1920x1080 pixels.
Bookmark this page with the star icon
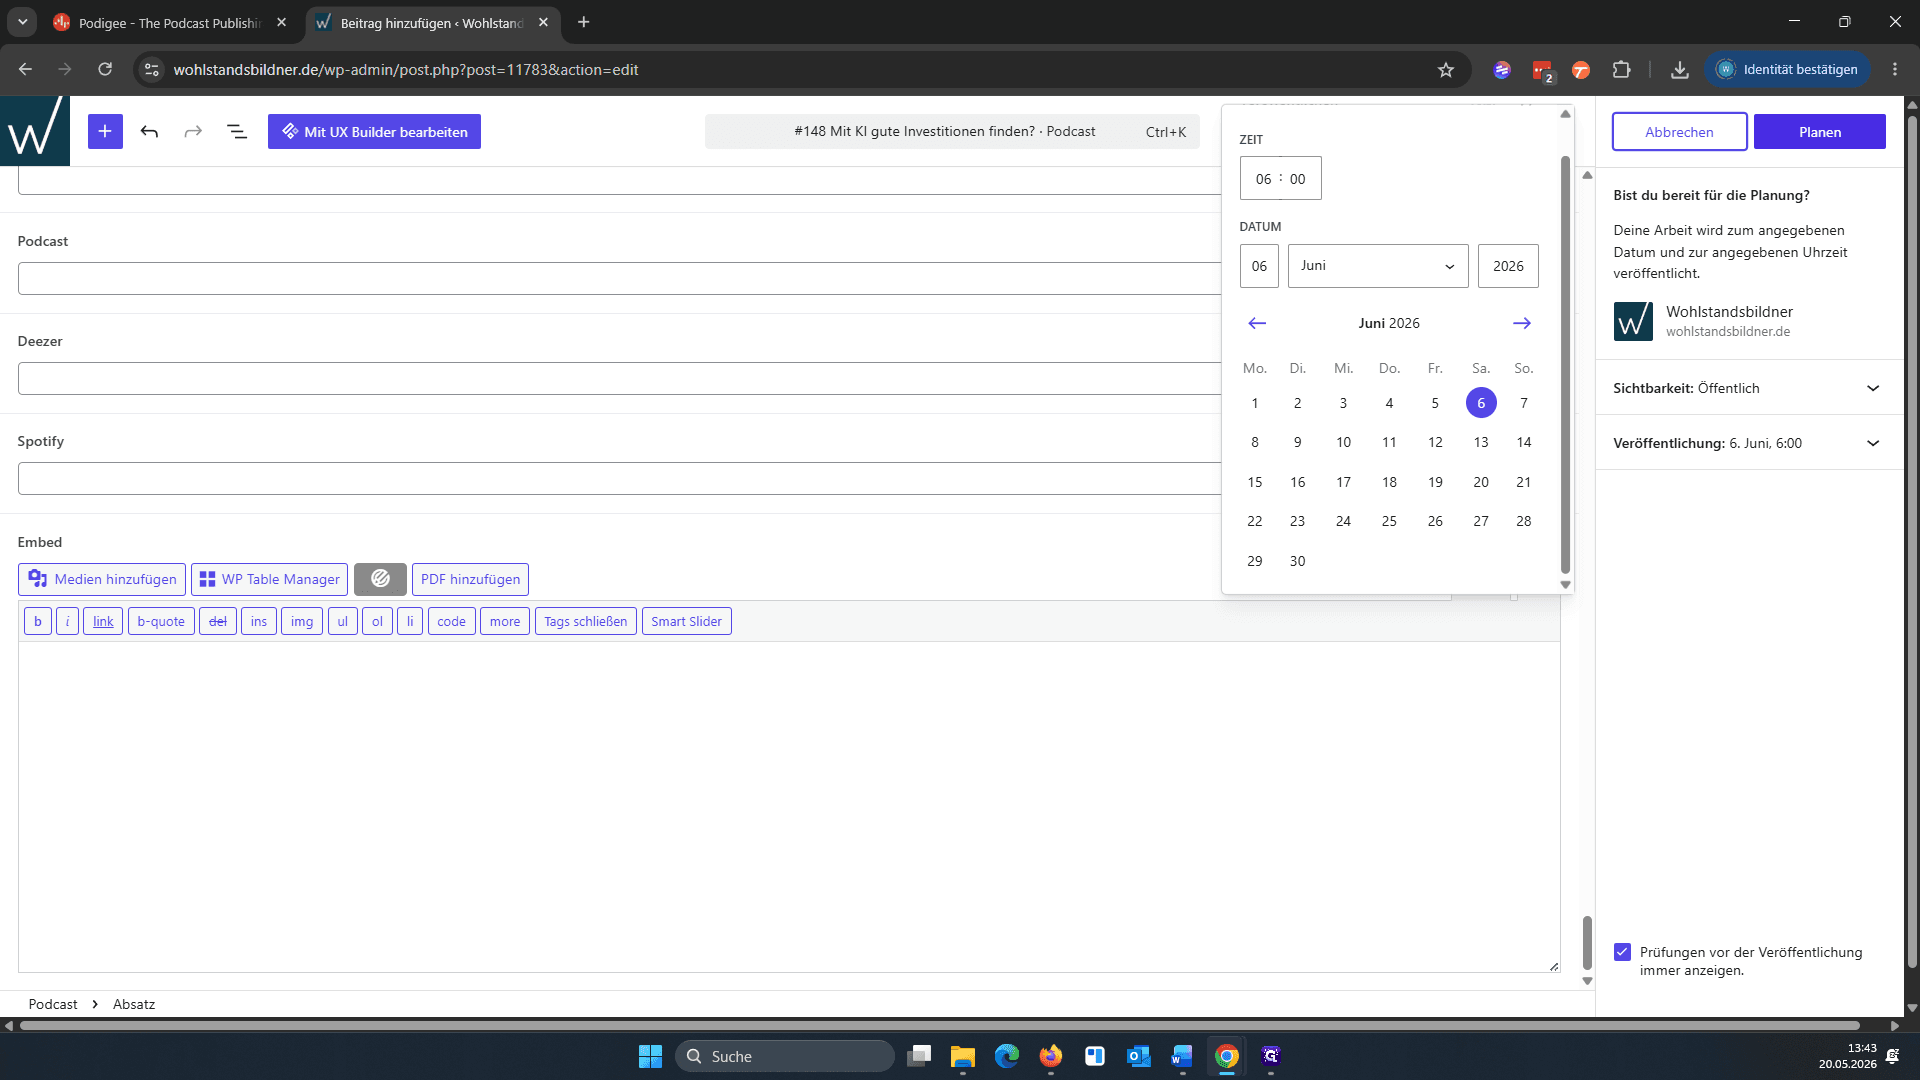click(1446, 69)
